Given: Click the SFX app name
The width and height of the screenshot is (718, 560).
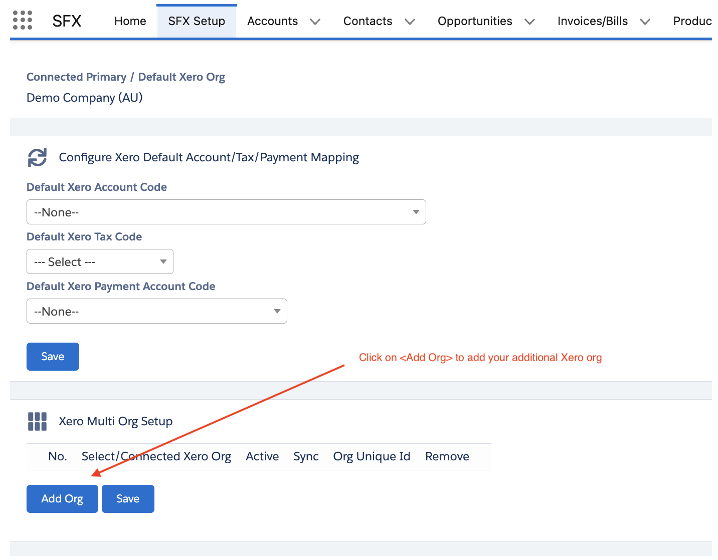Looking at the screenshot, I should point(67,21).
